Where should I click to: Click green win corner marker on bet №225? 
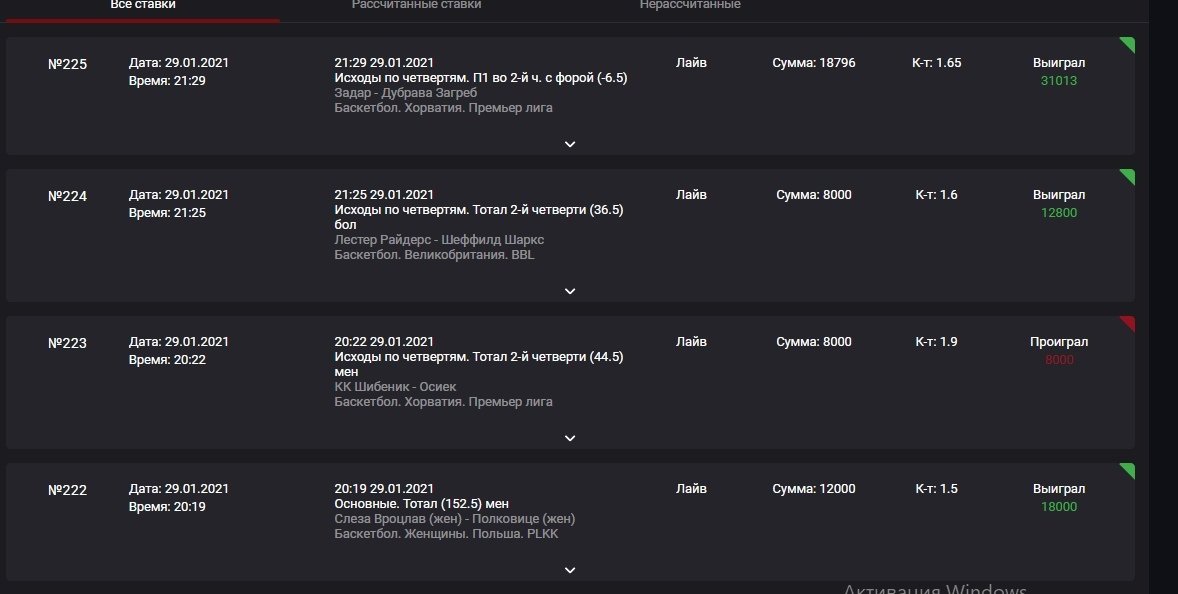(1128, 43)
